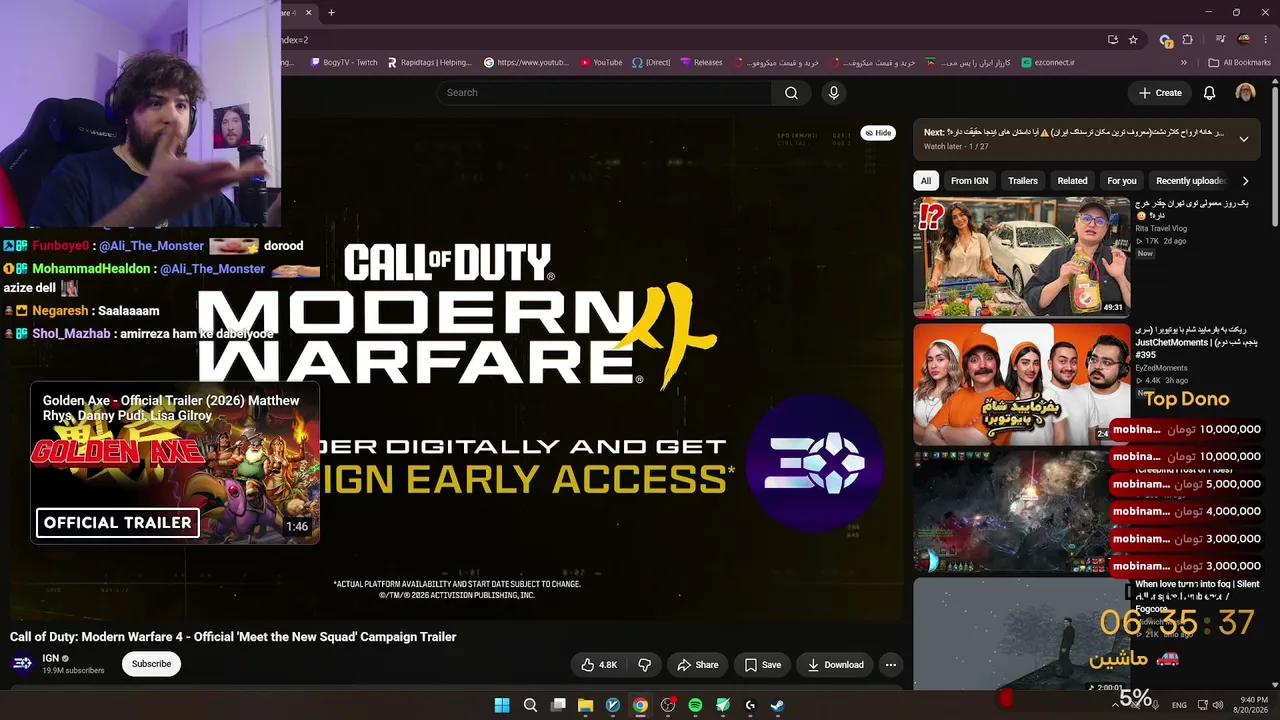Open the Rita Travel Vlog video thumbnail
Viewport: 1280px width, 720px height.
(x=1021, y=257)
